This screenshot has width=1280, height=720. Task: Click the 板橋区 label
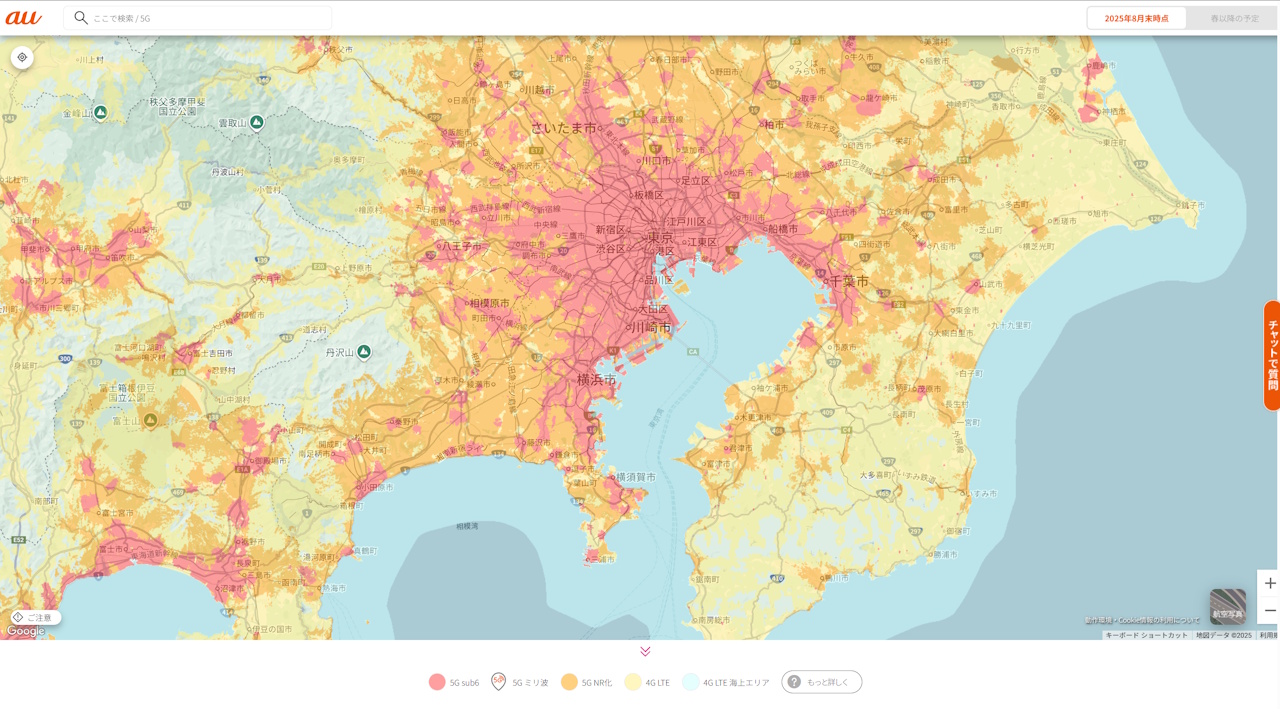click(648, 194)
